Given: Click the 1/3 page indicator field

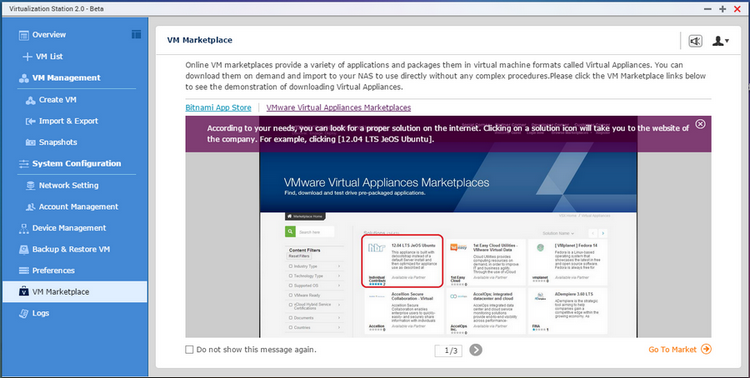Looking at the screenshot, I should 449,351.
